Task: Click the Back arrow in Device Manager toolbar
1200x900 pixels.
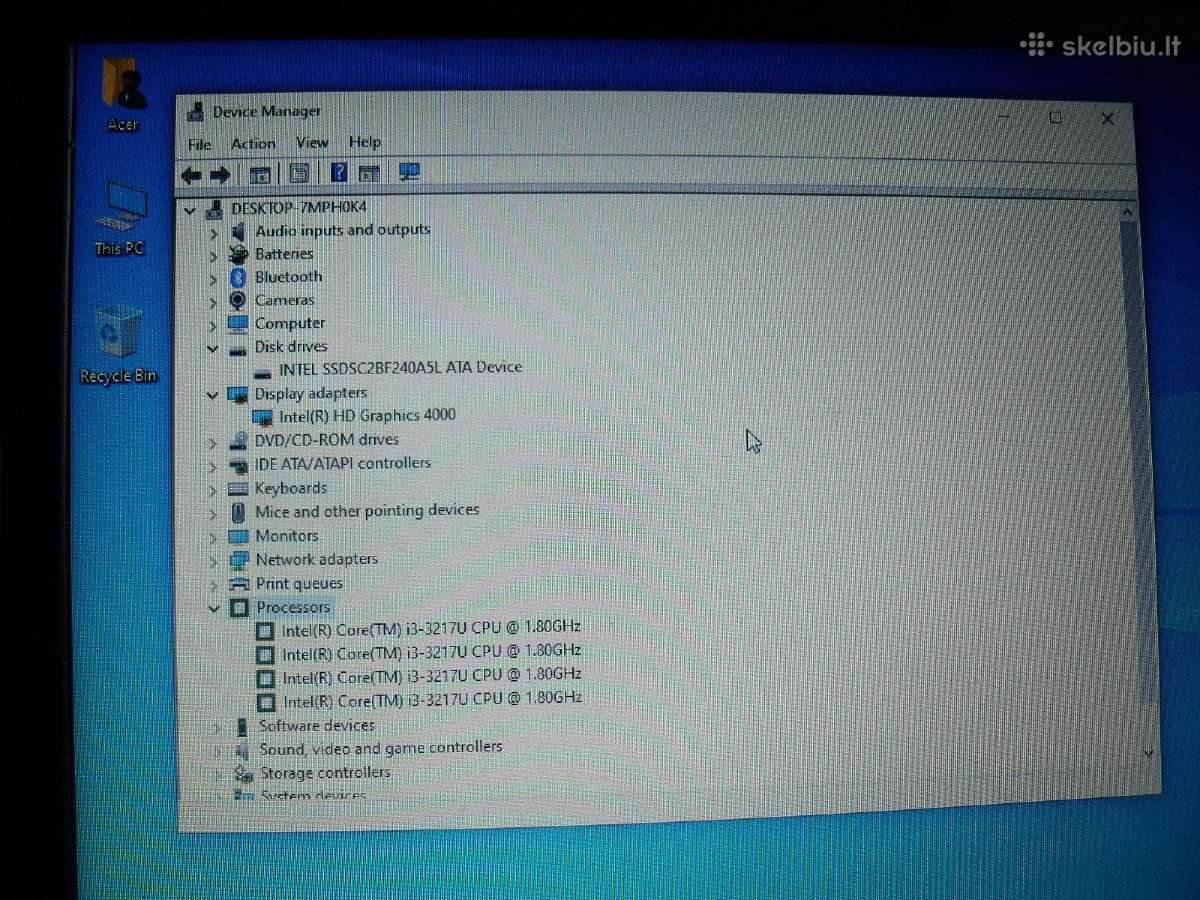Action: pos(191,175)
